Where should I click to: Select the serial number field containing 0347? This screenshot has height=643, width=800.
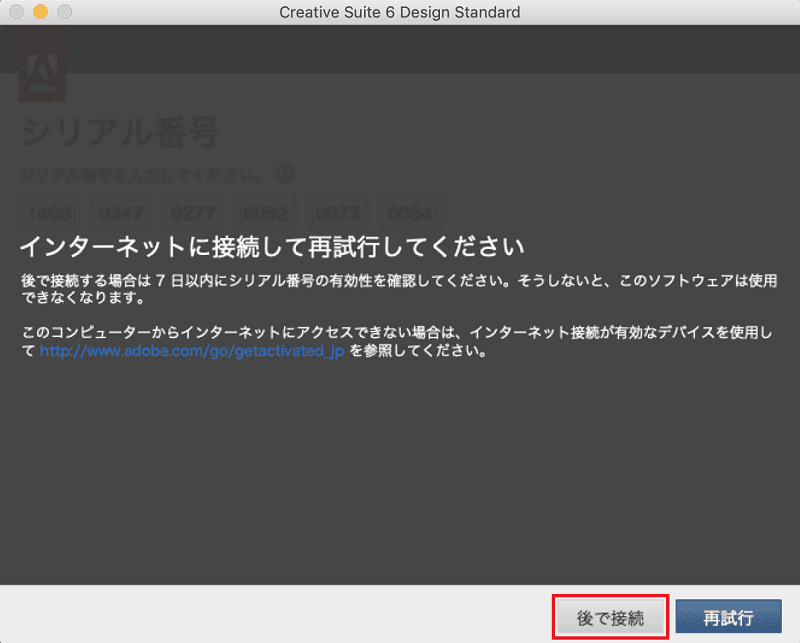tap(121, 212)
